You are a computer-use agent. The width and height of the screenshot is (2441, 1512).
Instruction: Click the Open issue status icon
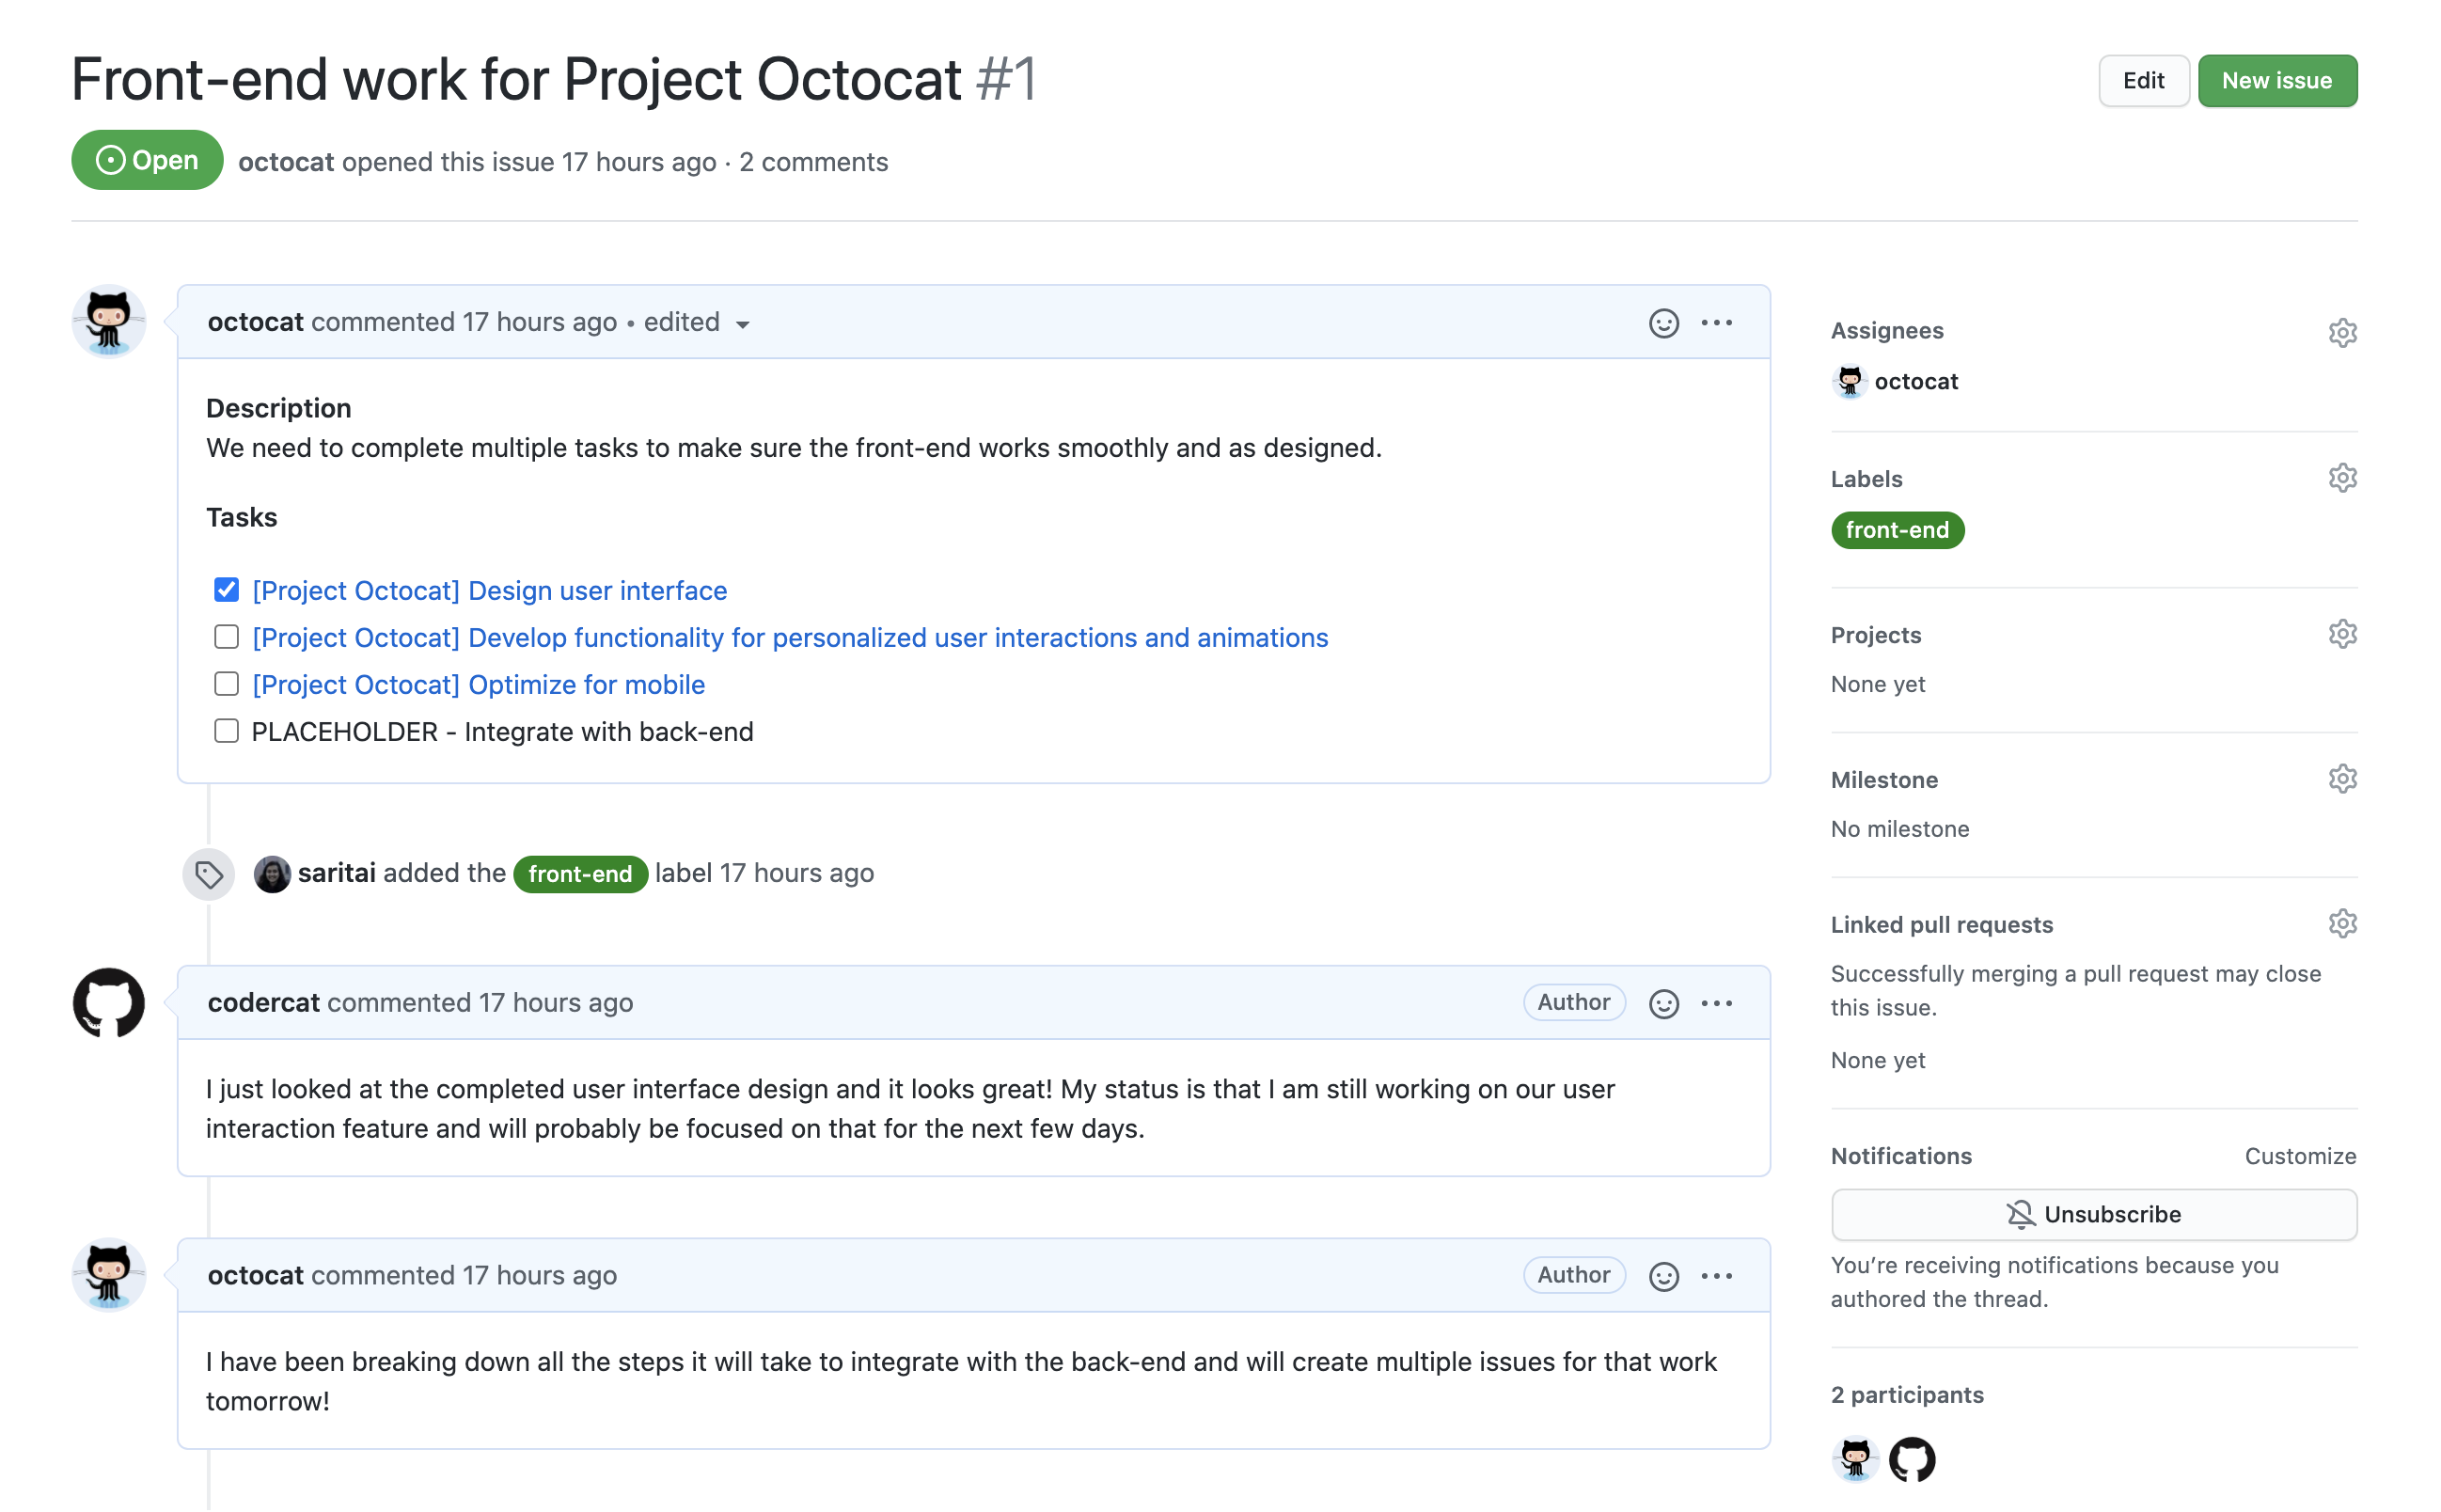108,161
